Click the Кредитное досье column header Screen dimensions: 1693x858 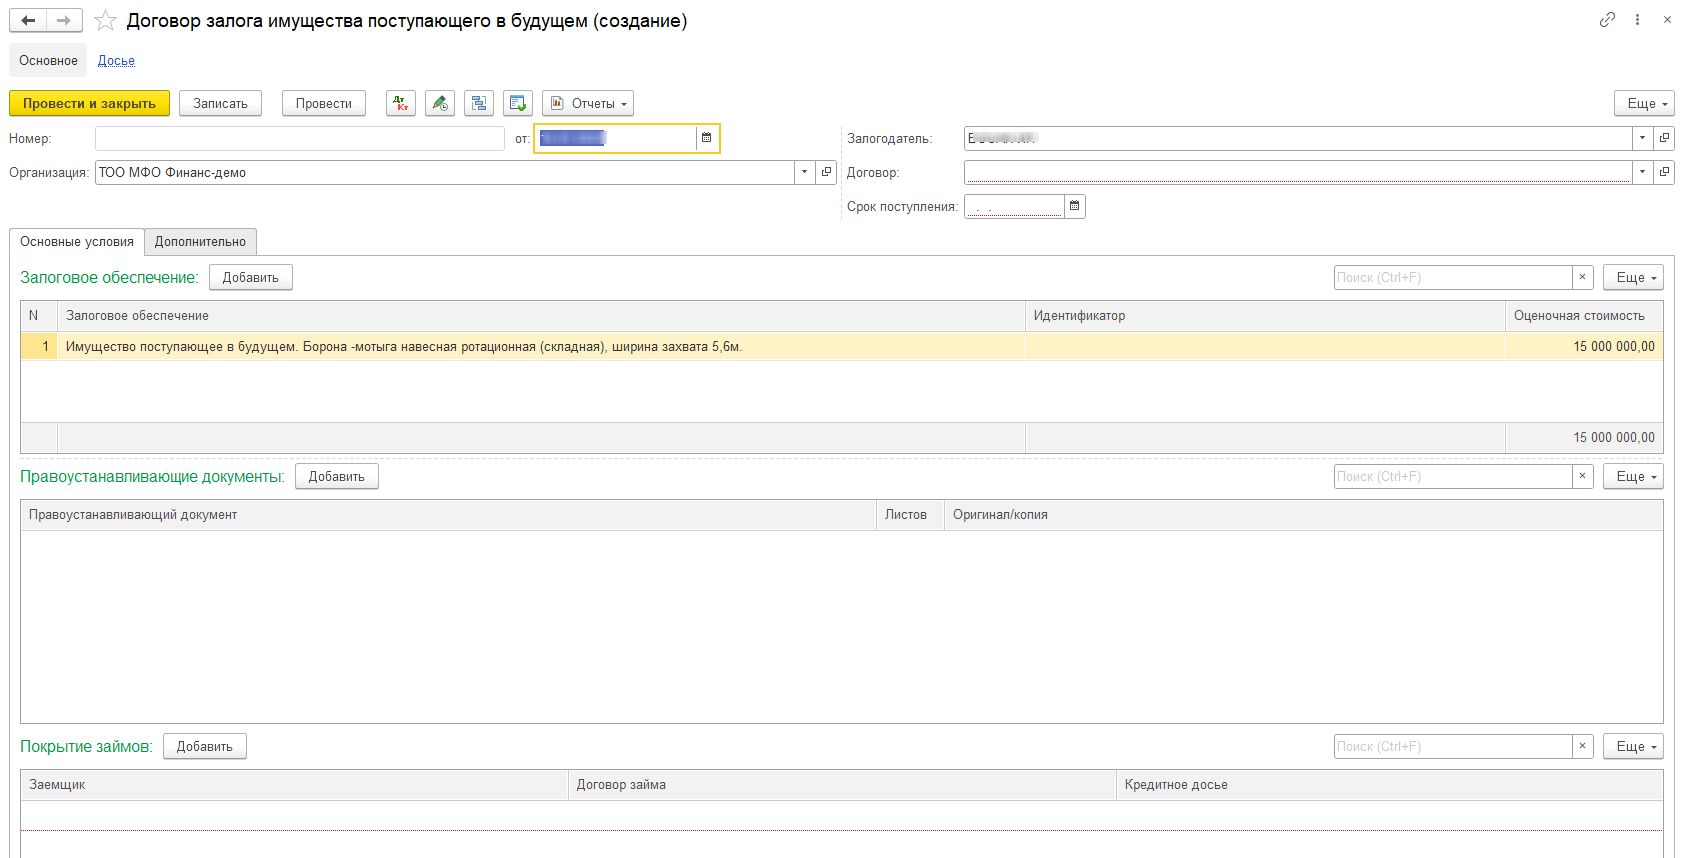click(1390, 784)
